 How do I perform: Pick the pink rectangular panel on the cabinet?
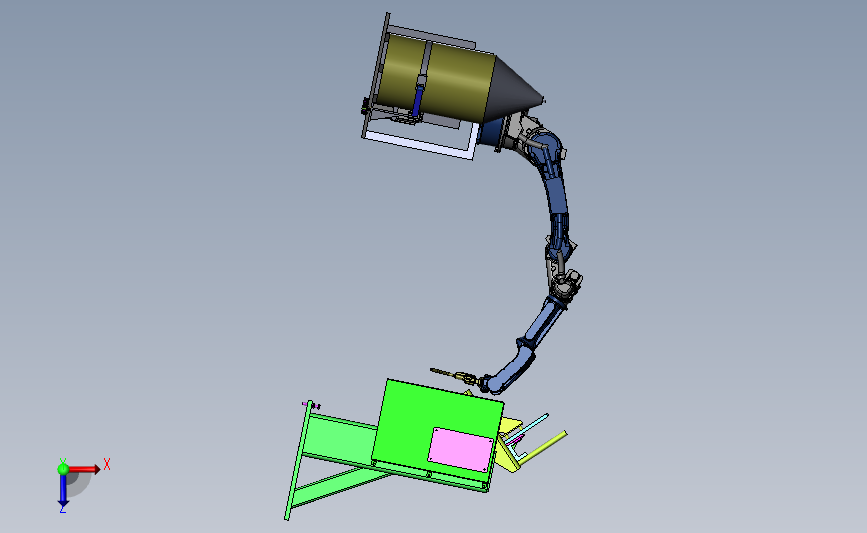coord(461,450)
